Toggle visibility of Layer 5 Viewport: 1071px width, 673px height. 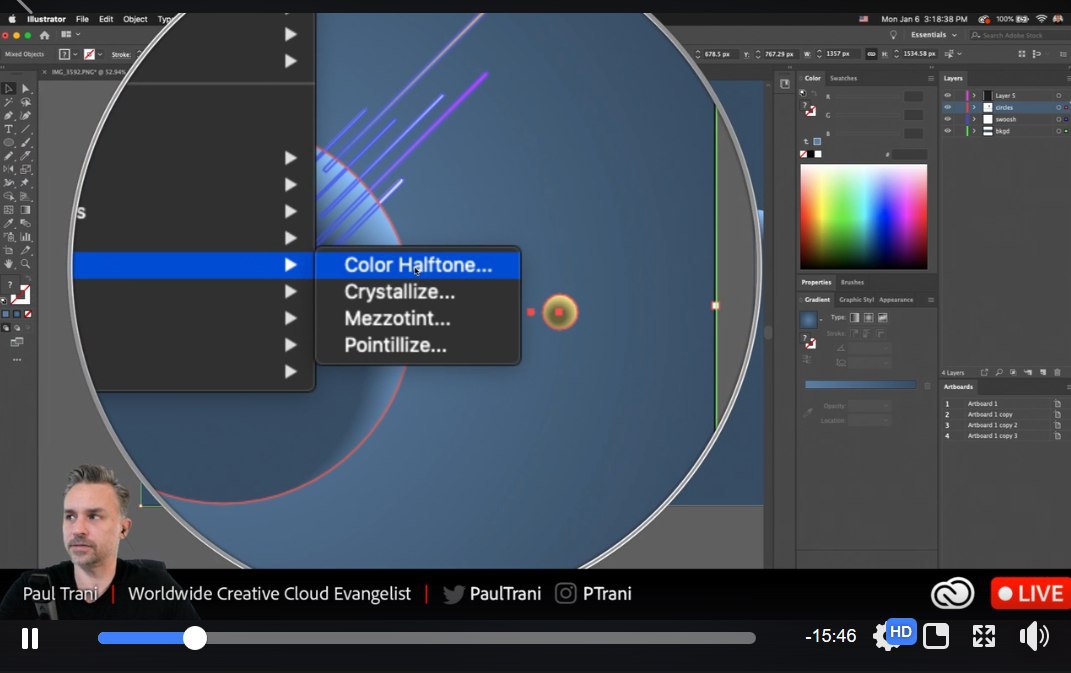947,96
